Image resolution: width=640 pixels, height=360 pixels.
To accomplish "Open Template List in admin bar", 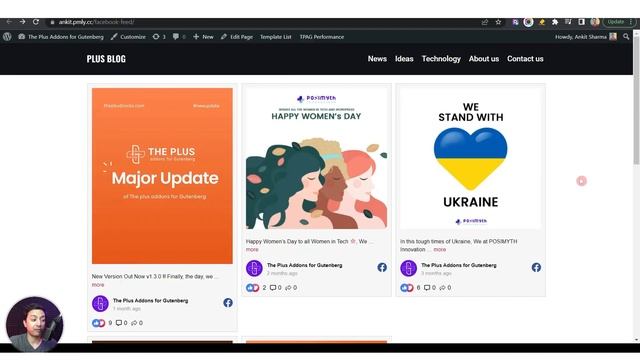I will (x=276, y=37).
